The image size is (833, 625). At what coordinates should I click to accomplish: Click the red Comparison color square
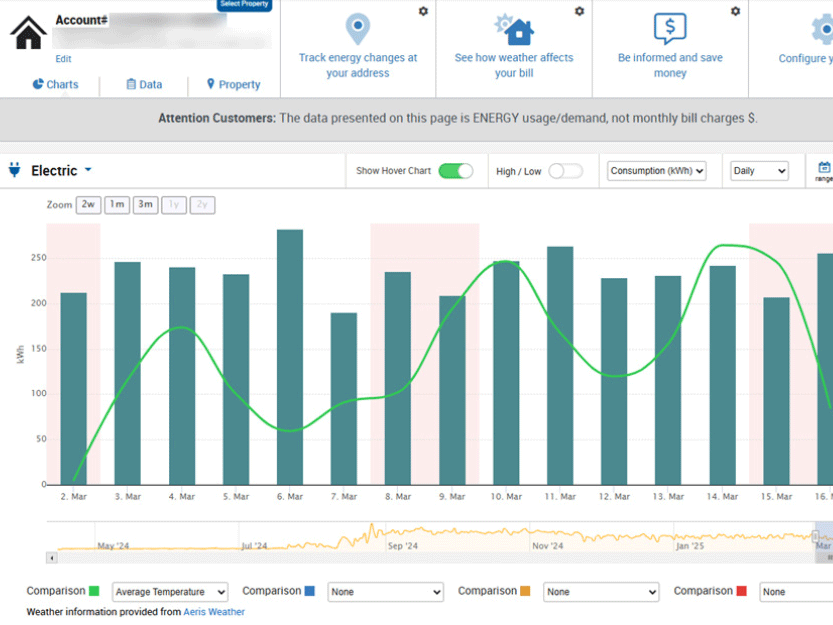742,591
